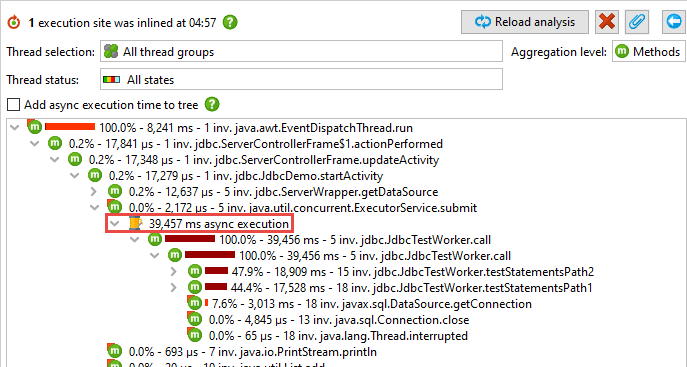Click the paperclip attach icon
The width and height of the screenshot is (687, 367).
coord(637,22)
